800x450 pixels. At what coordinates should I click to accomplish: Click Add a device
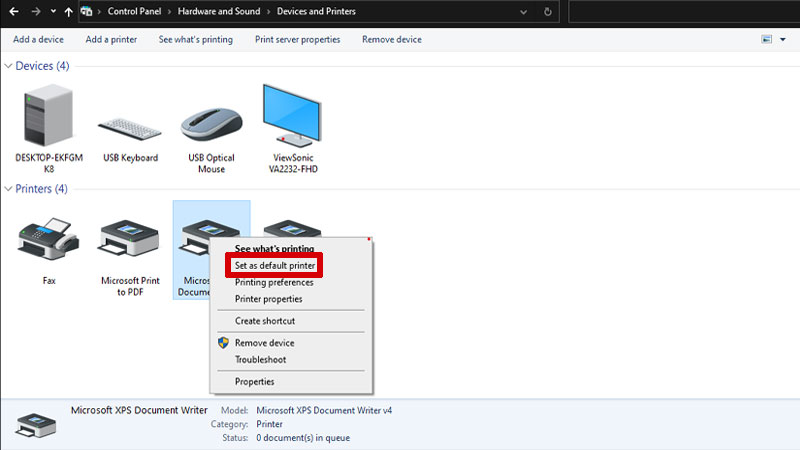pyautogui.click(x=38, y=39)
